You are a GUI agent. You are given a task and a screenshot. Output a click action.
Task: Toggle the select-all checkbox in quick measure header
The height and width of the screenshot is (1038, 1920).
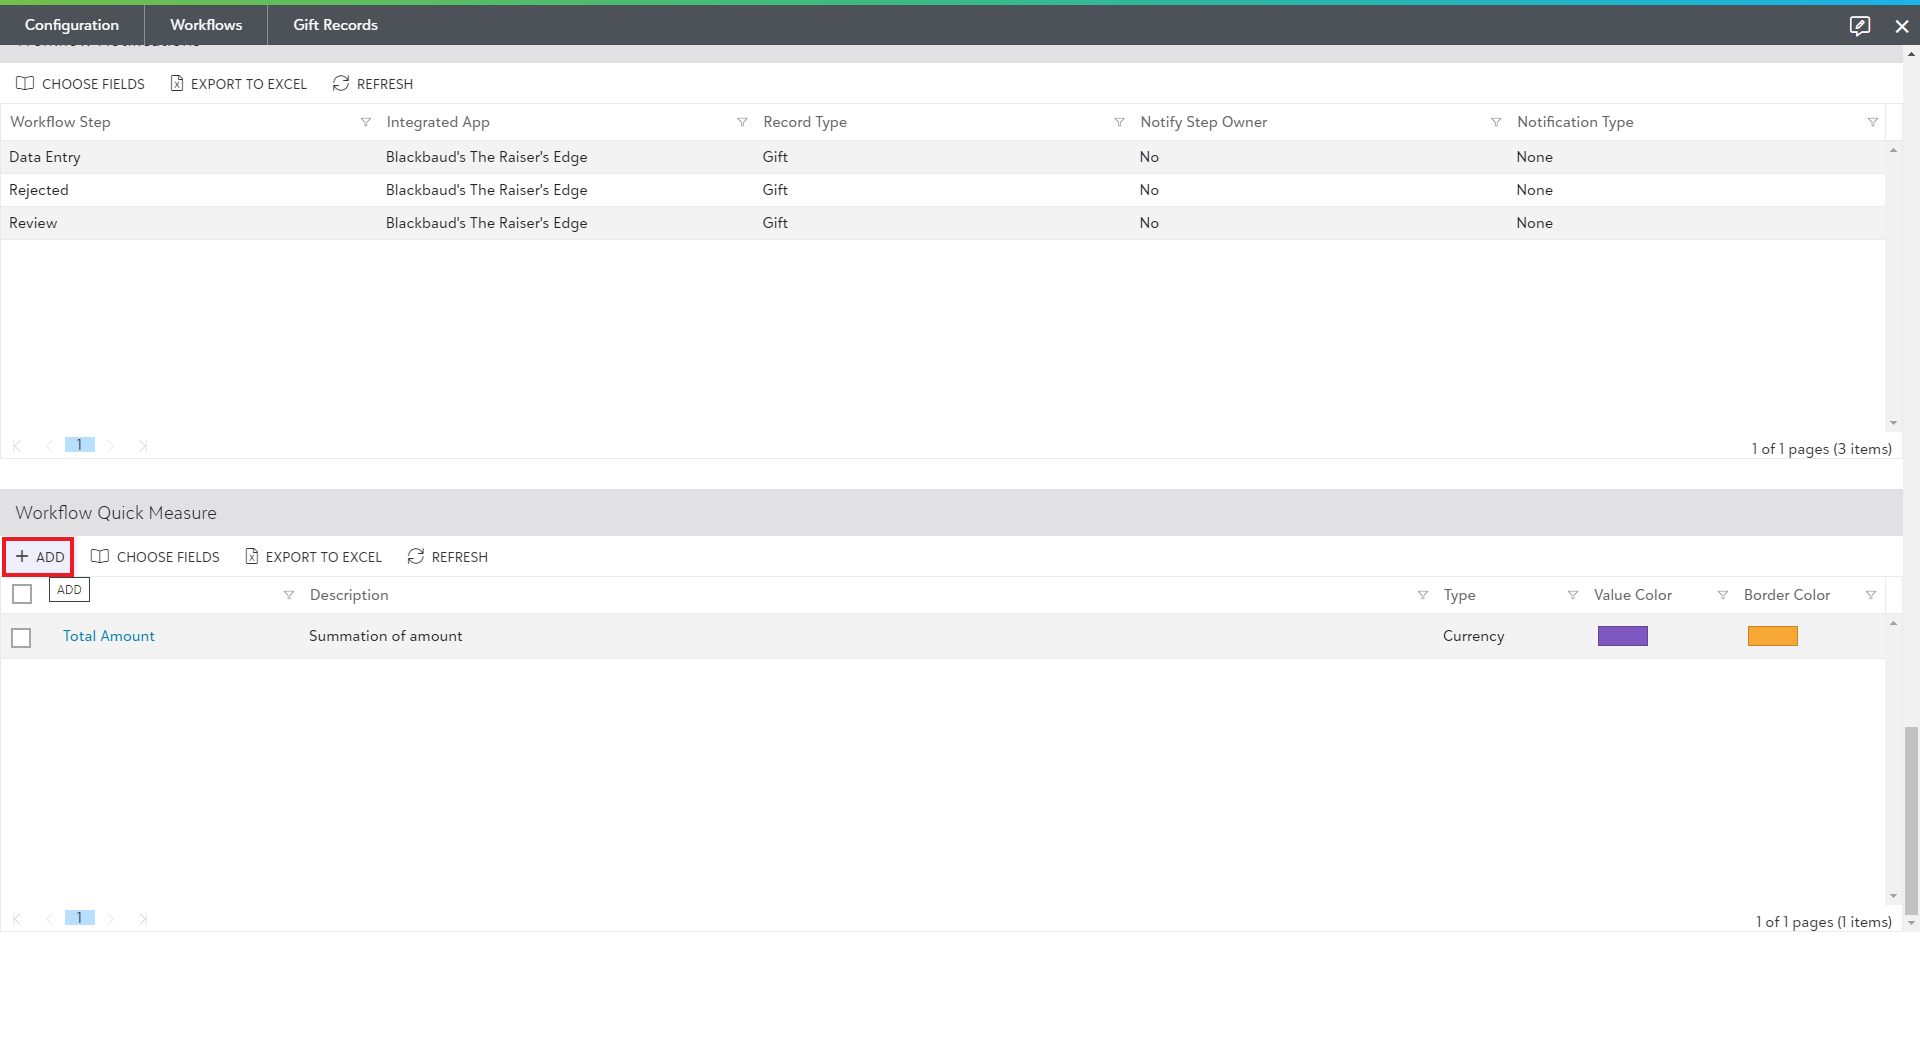pyautogui.click(x=22, y=595)
